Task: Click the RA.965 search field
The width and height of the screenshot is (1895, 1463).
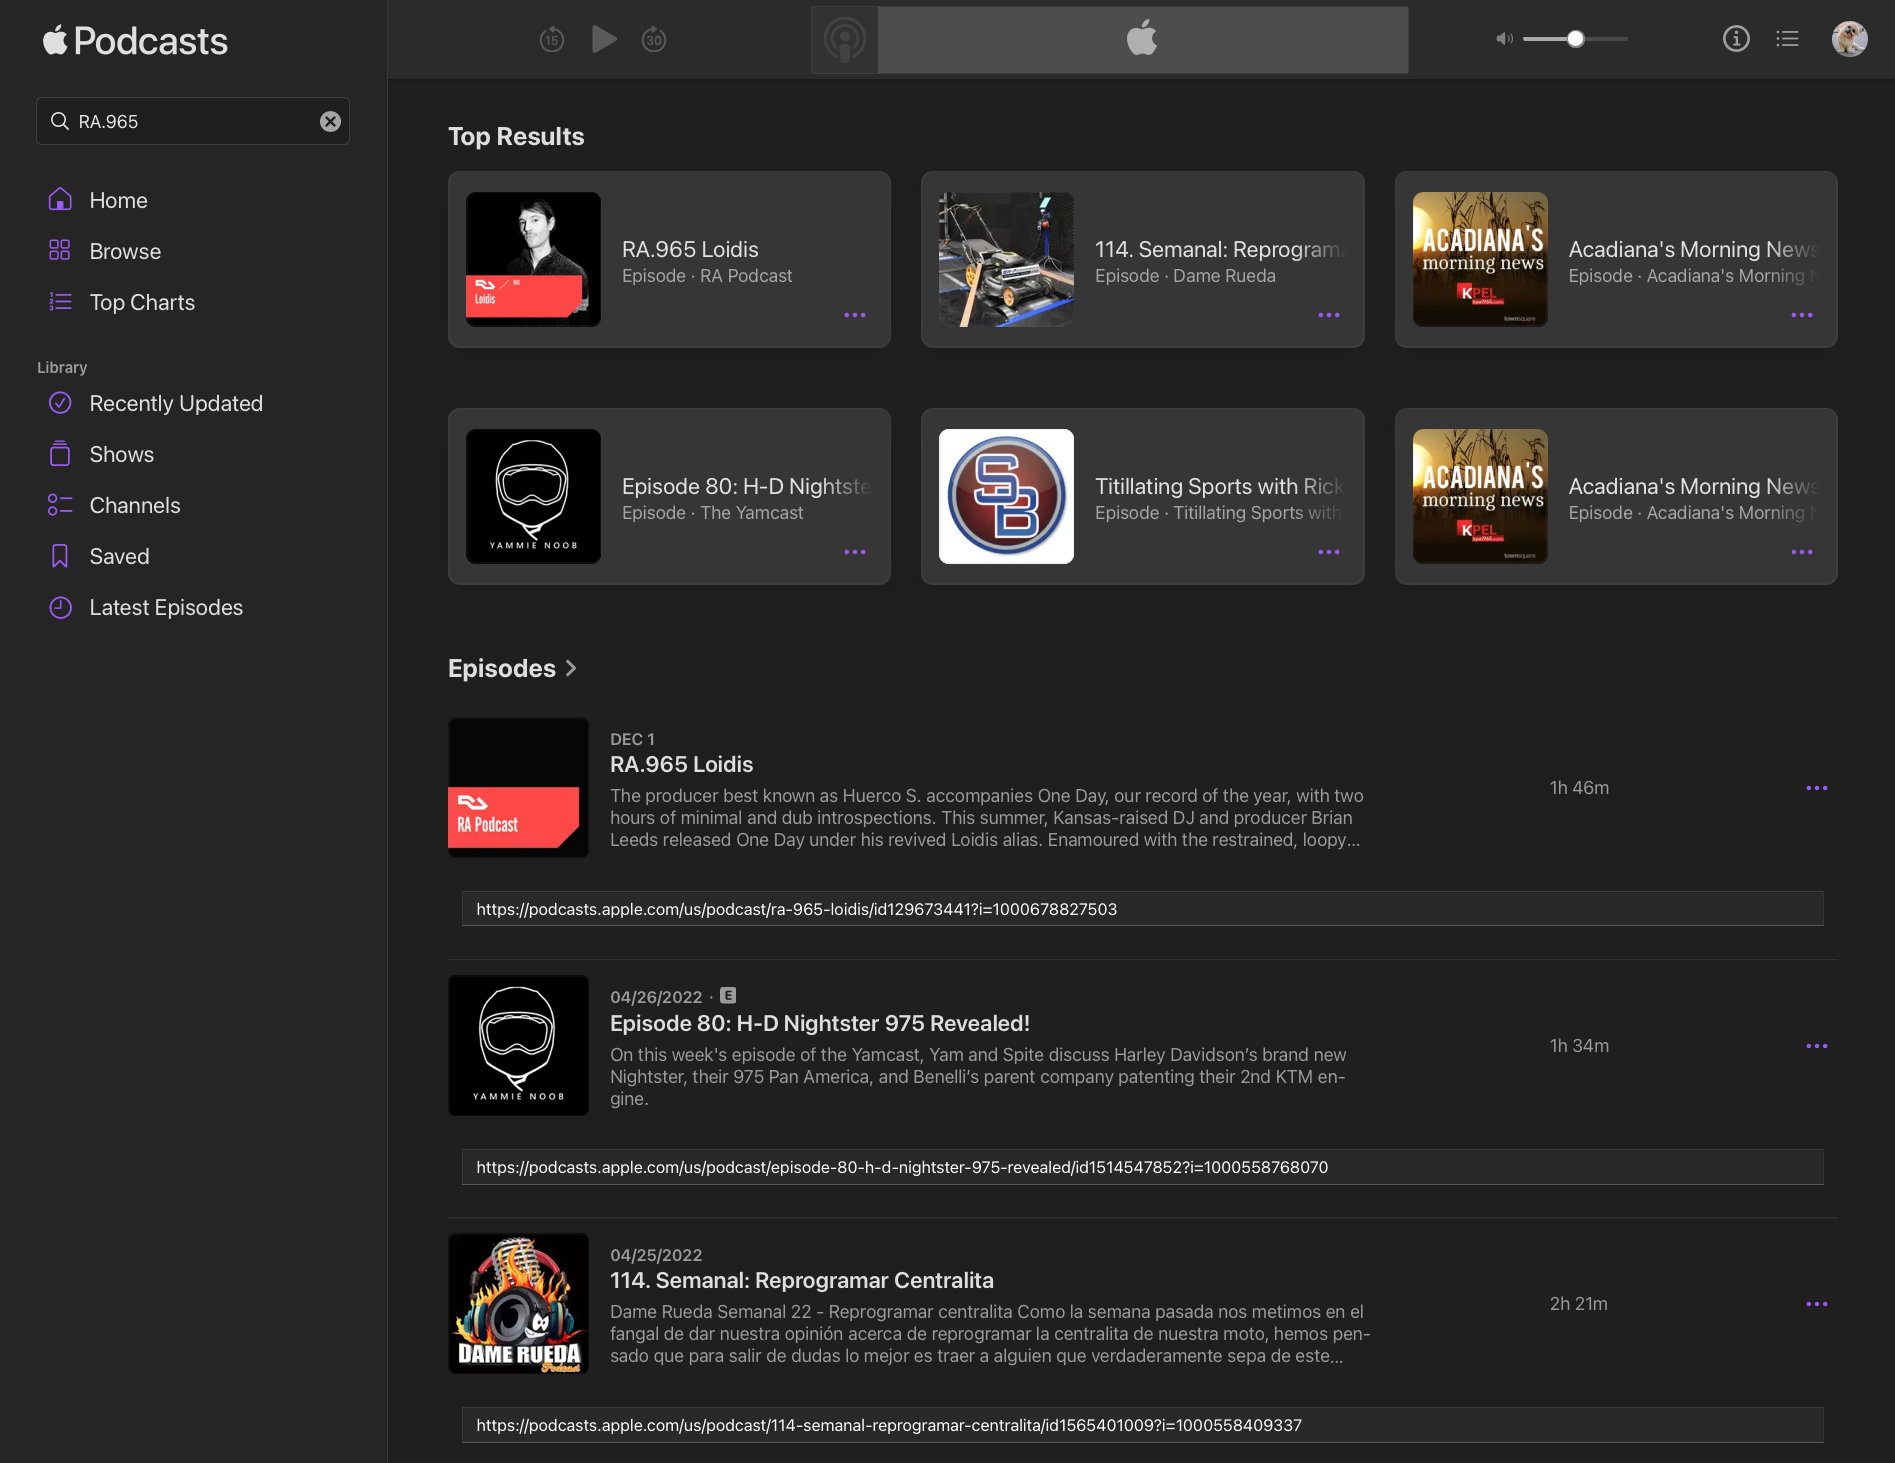Action: 193,121
